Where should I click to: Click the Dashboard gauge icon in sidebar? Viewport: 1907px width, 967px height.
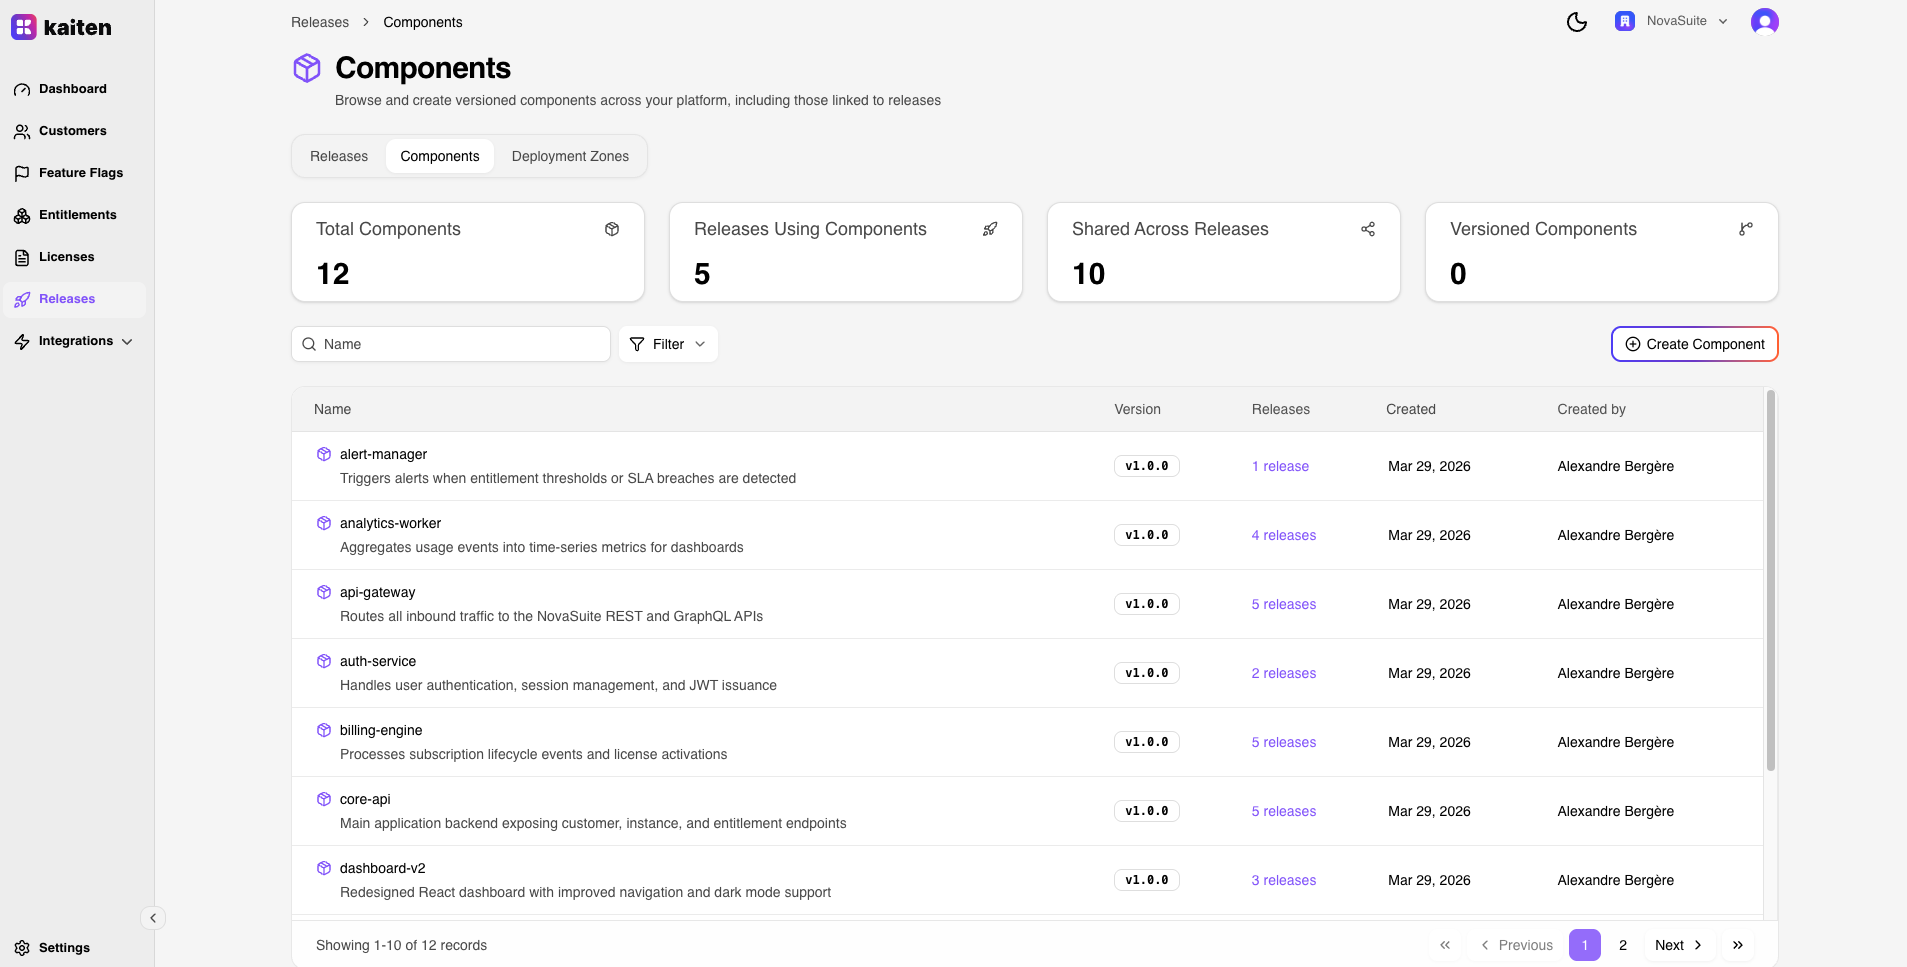pyautogui.click(x=22, y=90)
